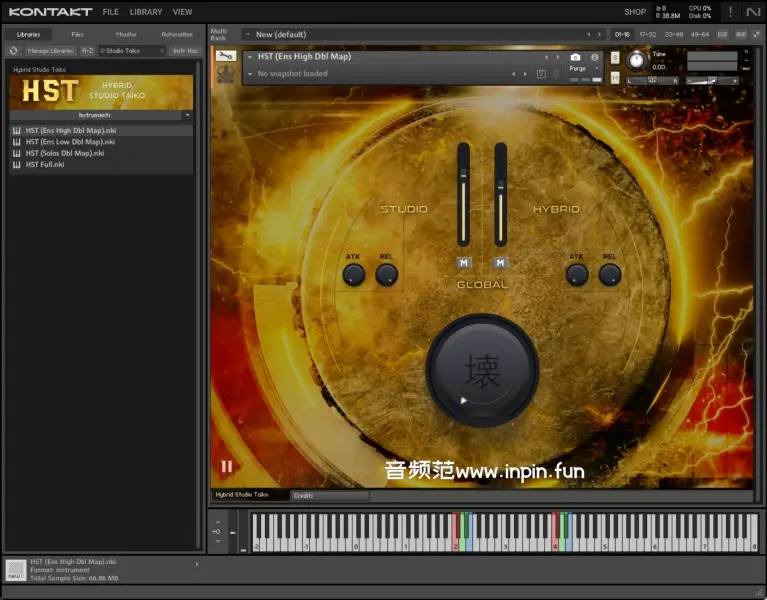
Task: Click the exclamation alert icon
Action: point(730,12)
